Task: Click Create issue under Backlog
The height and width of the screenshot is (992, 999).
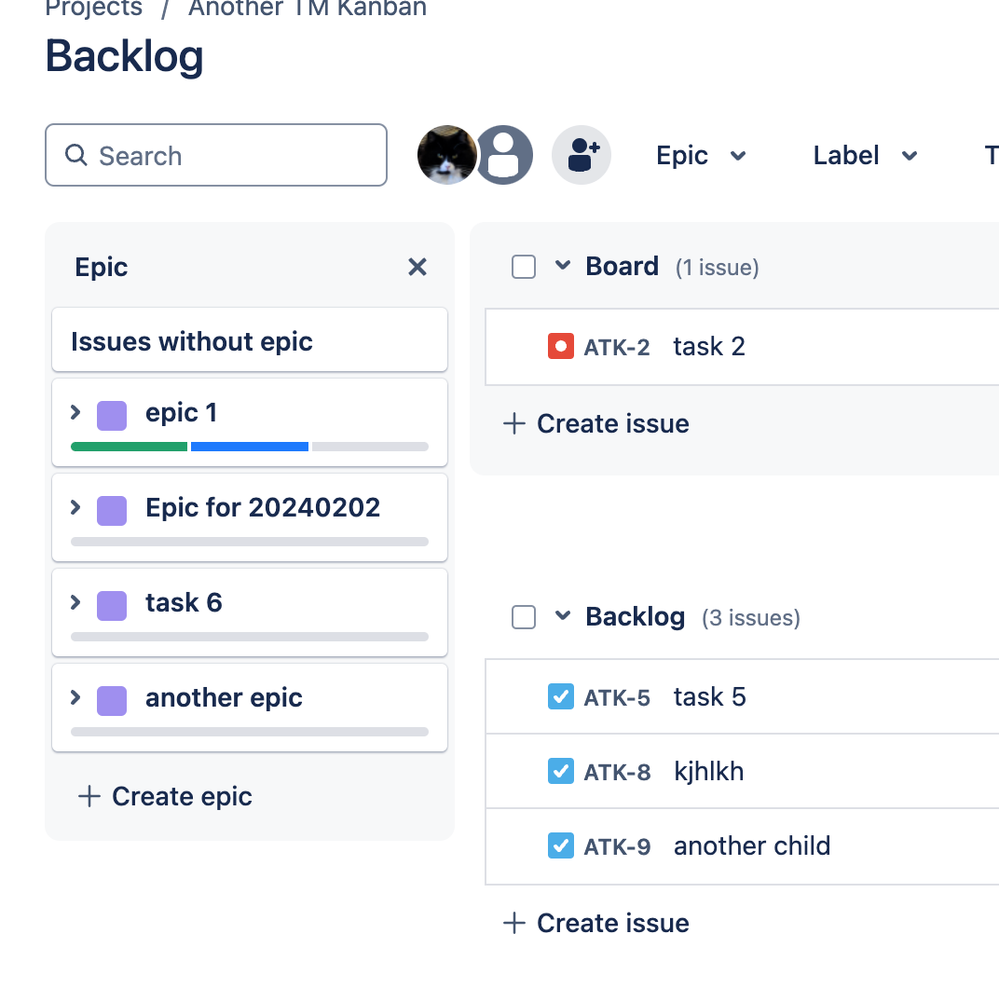Action: click(596, 923)
